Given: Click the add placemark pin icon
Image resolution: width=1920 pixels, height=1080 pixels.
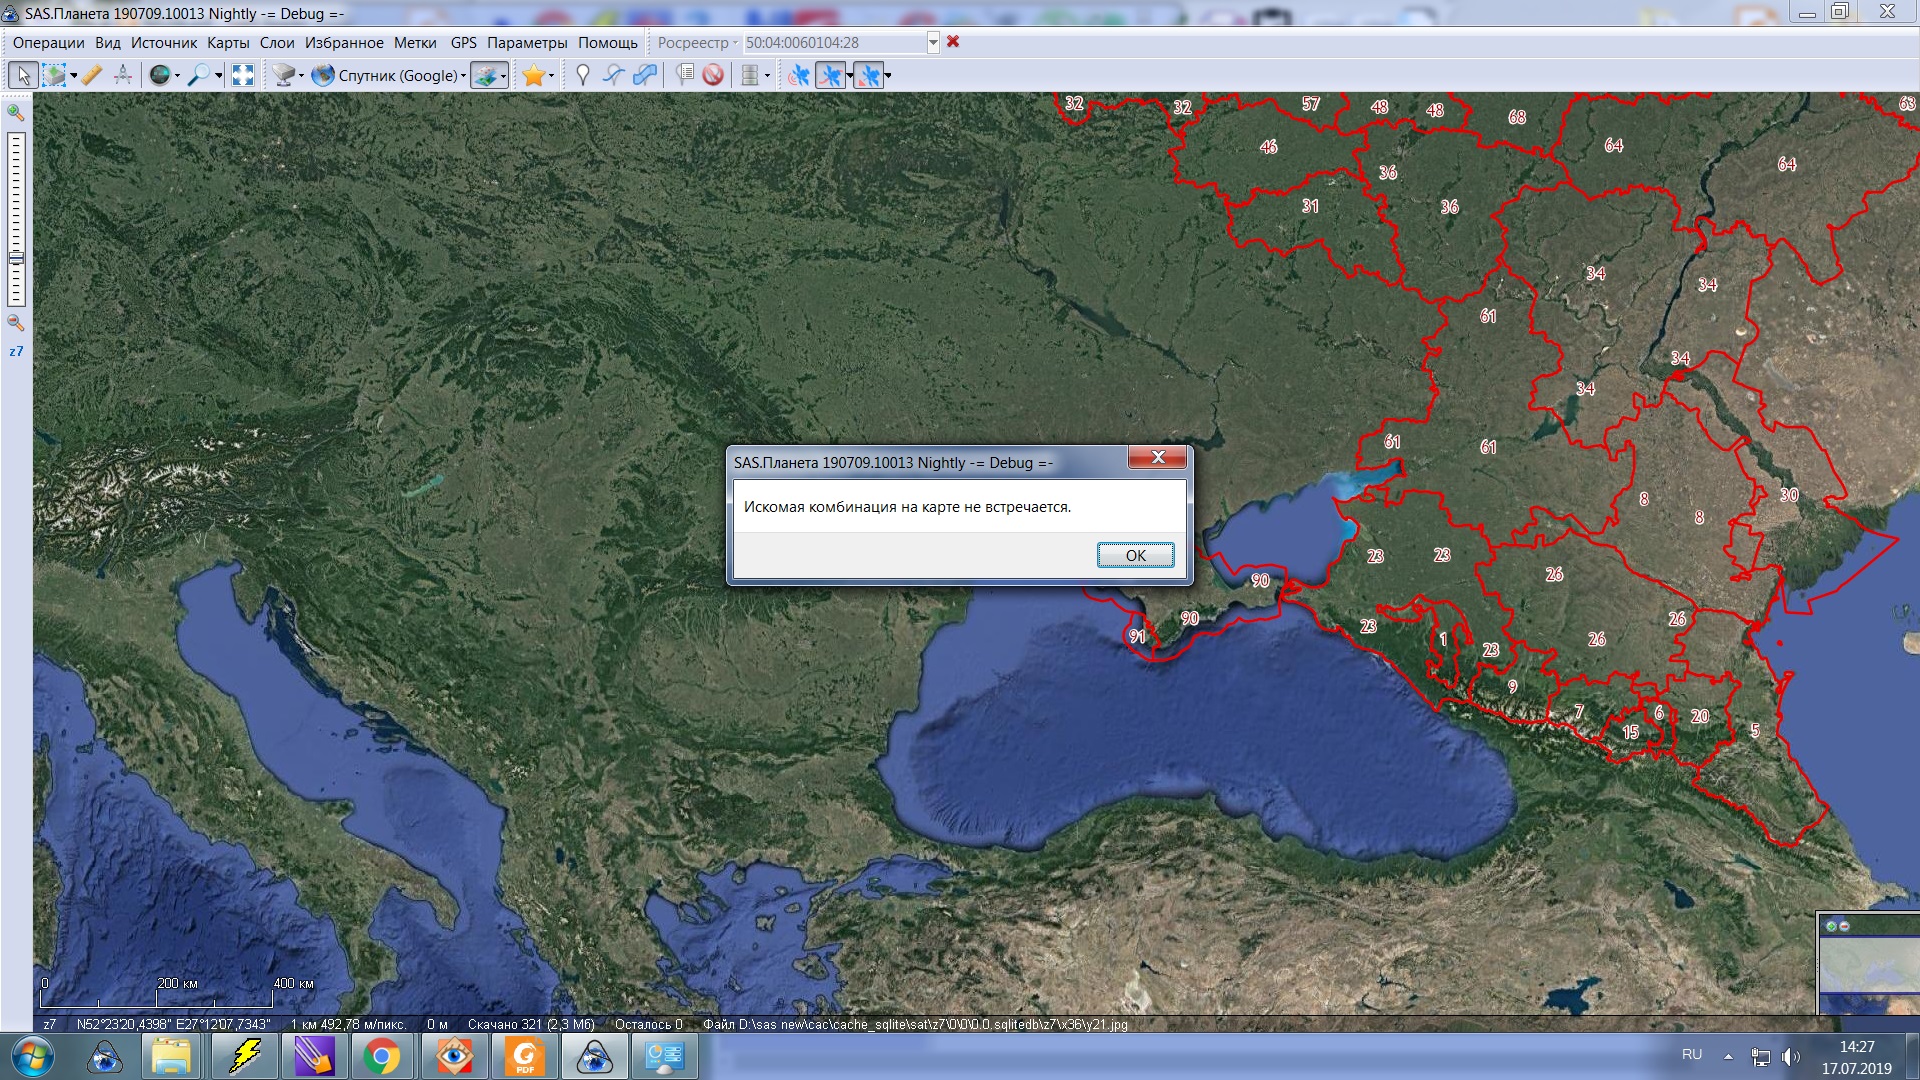Looking at the screenshot, I should coord(583,75).
